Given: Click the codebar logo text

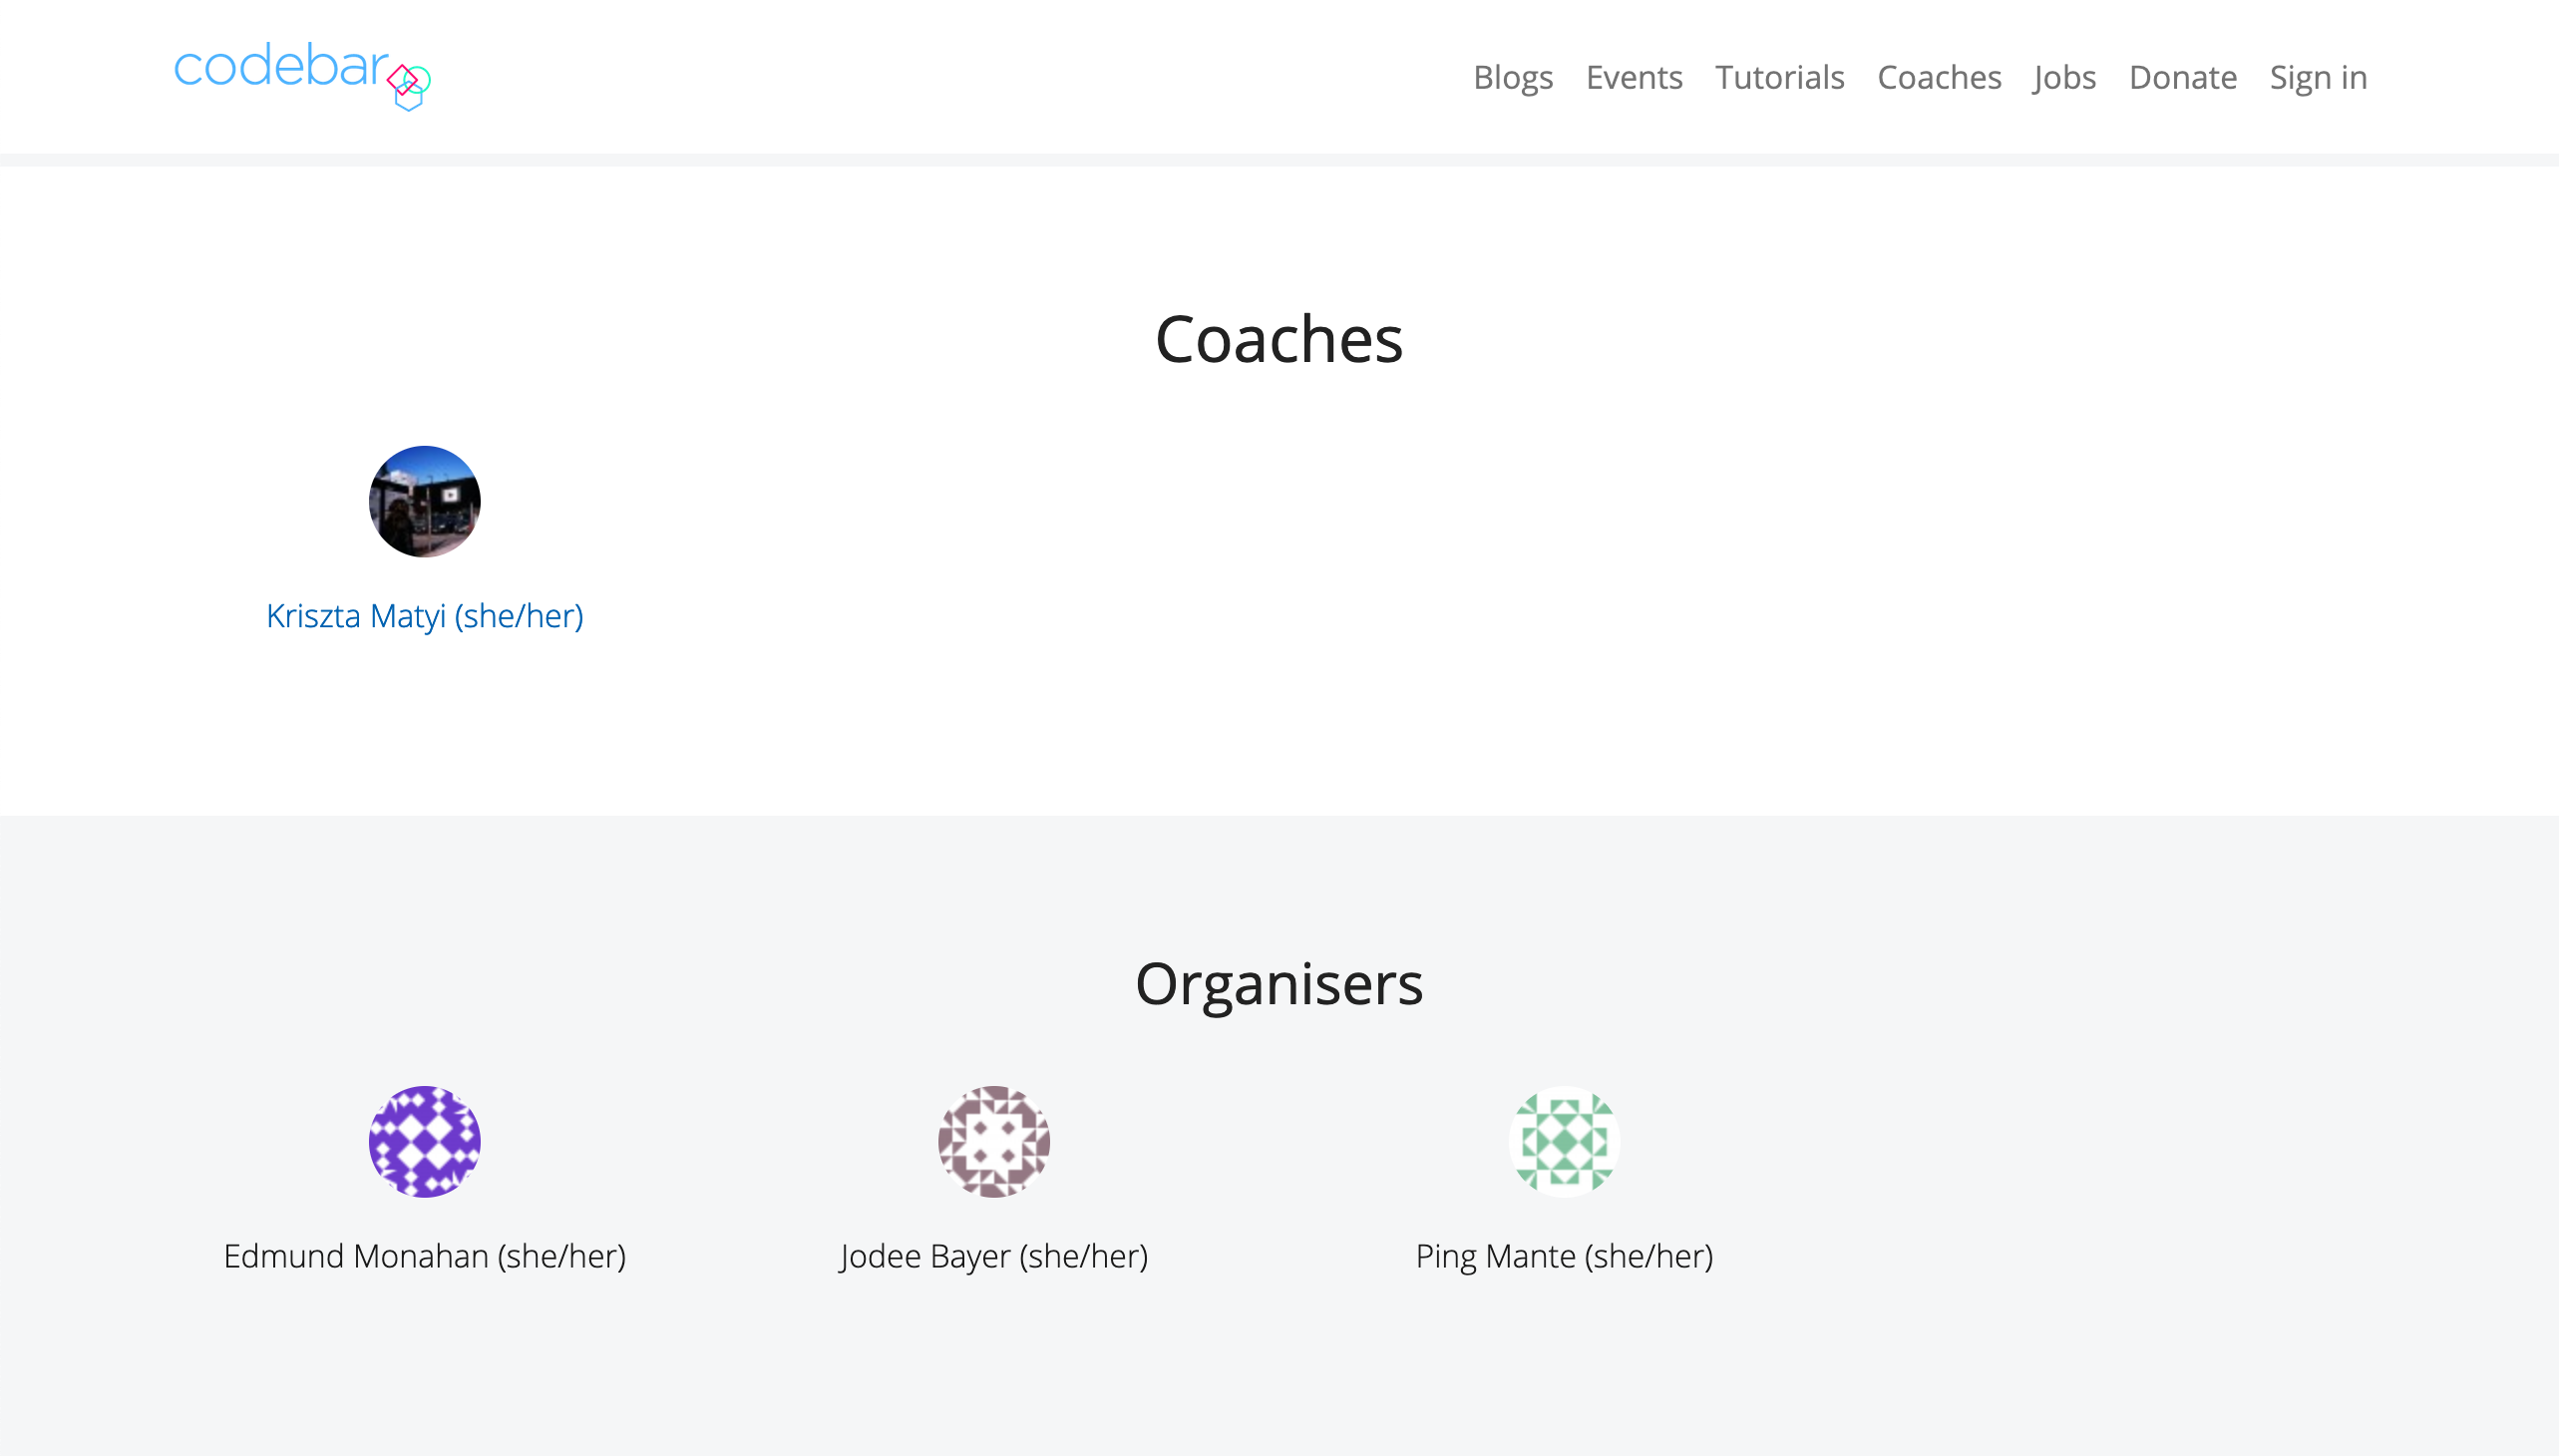Looking at the screenshot, I should pyautogui.click(x=281, y=66).
